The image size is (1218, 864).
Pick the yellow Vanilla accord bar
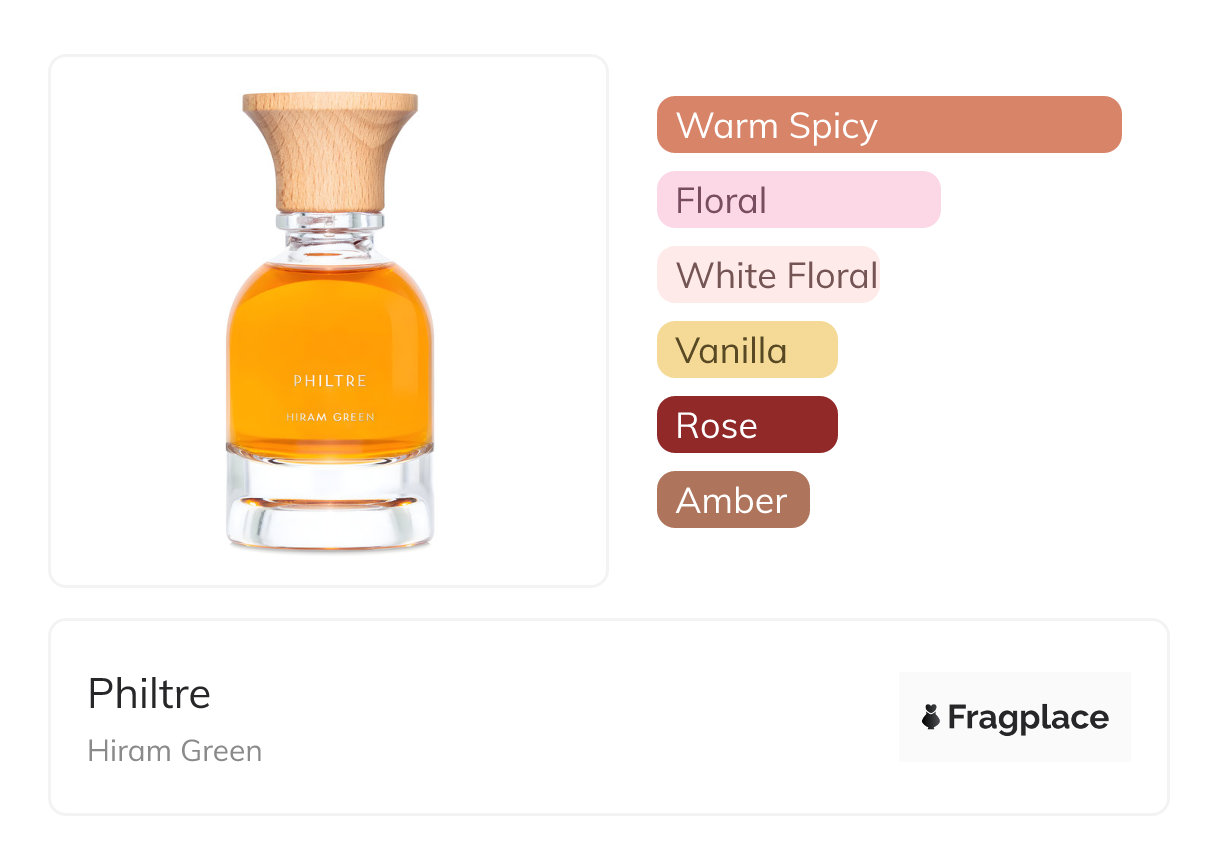[x=746, y=350]
